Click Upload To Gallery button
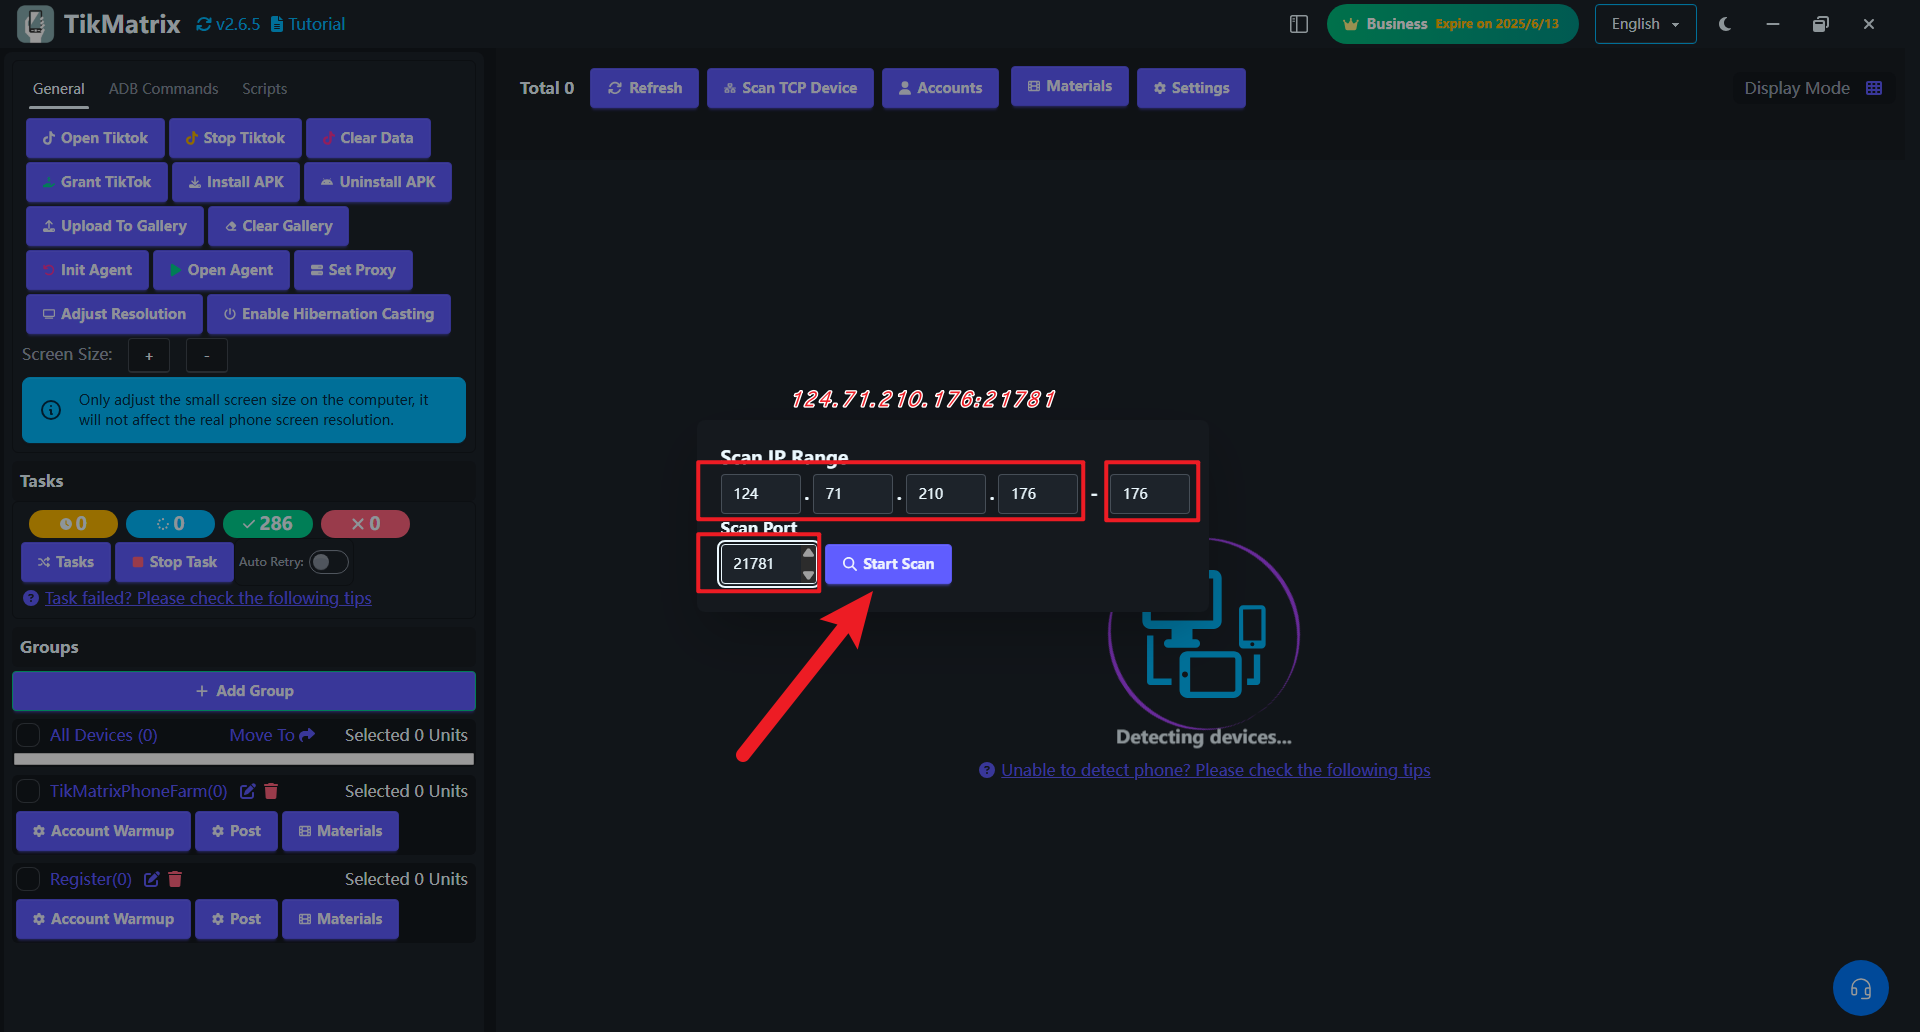This screenshot has width=1920, height=1032. (x=114, y=226)
